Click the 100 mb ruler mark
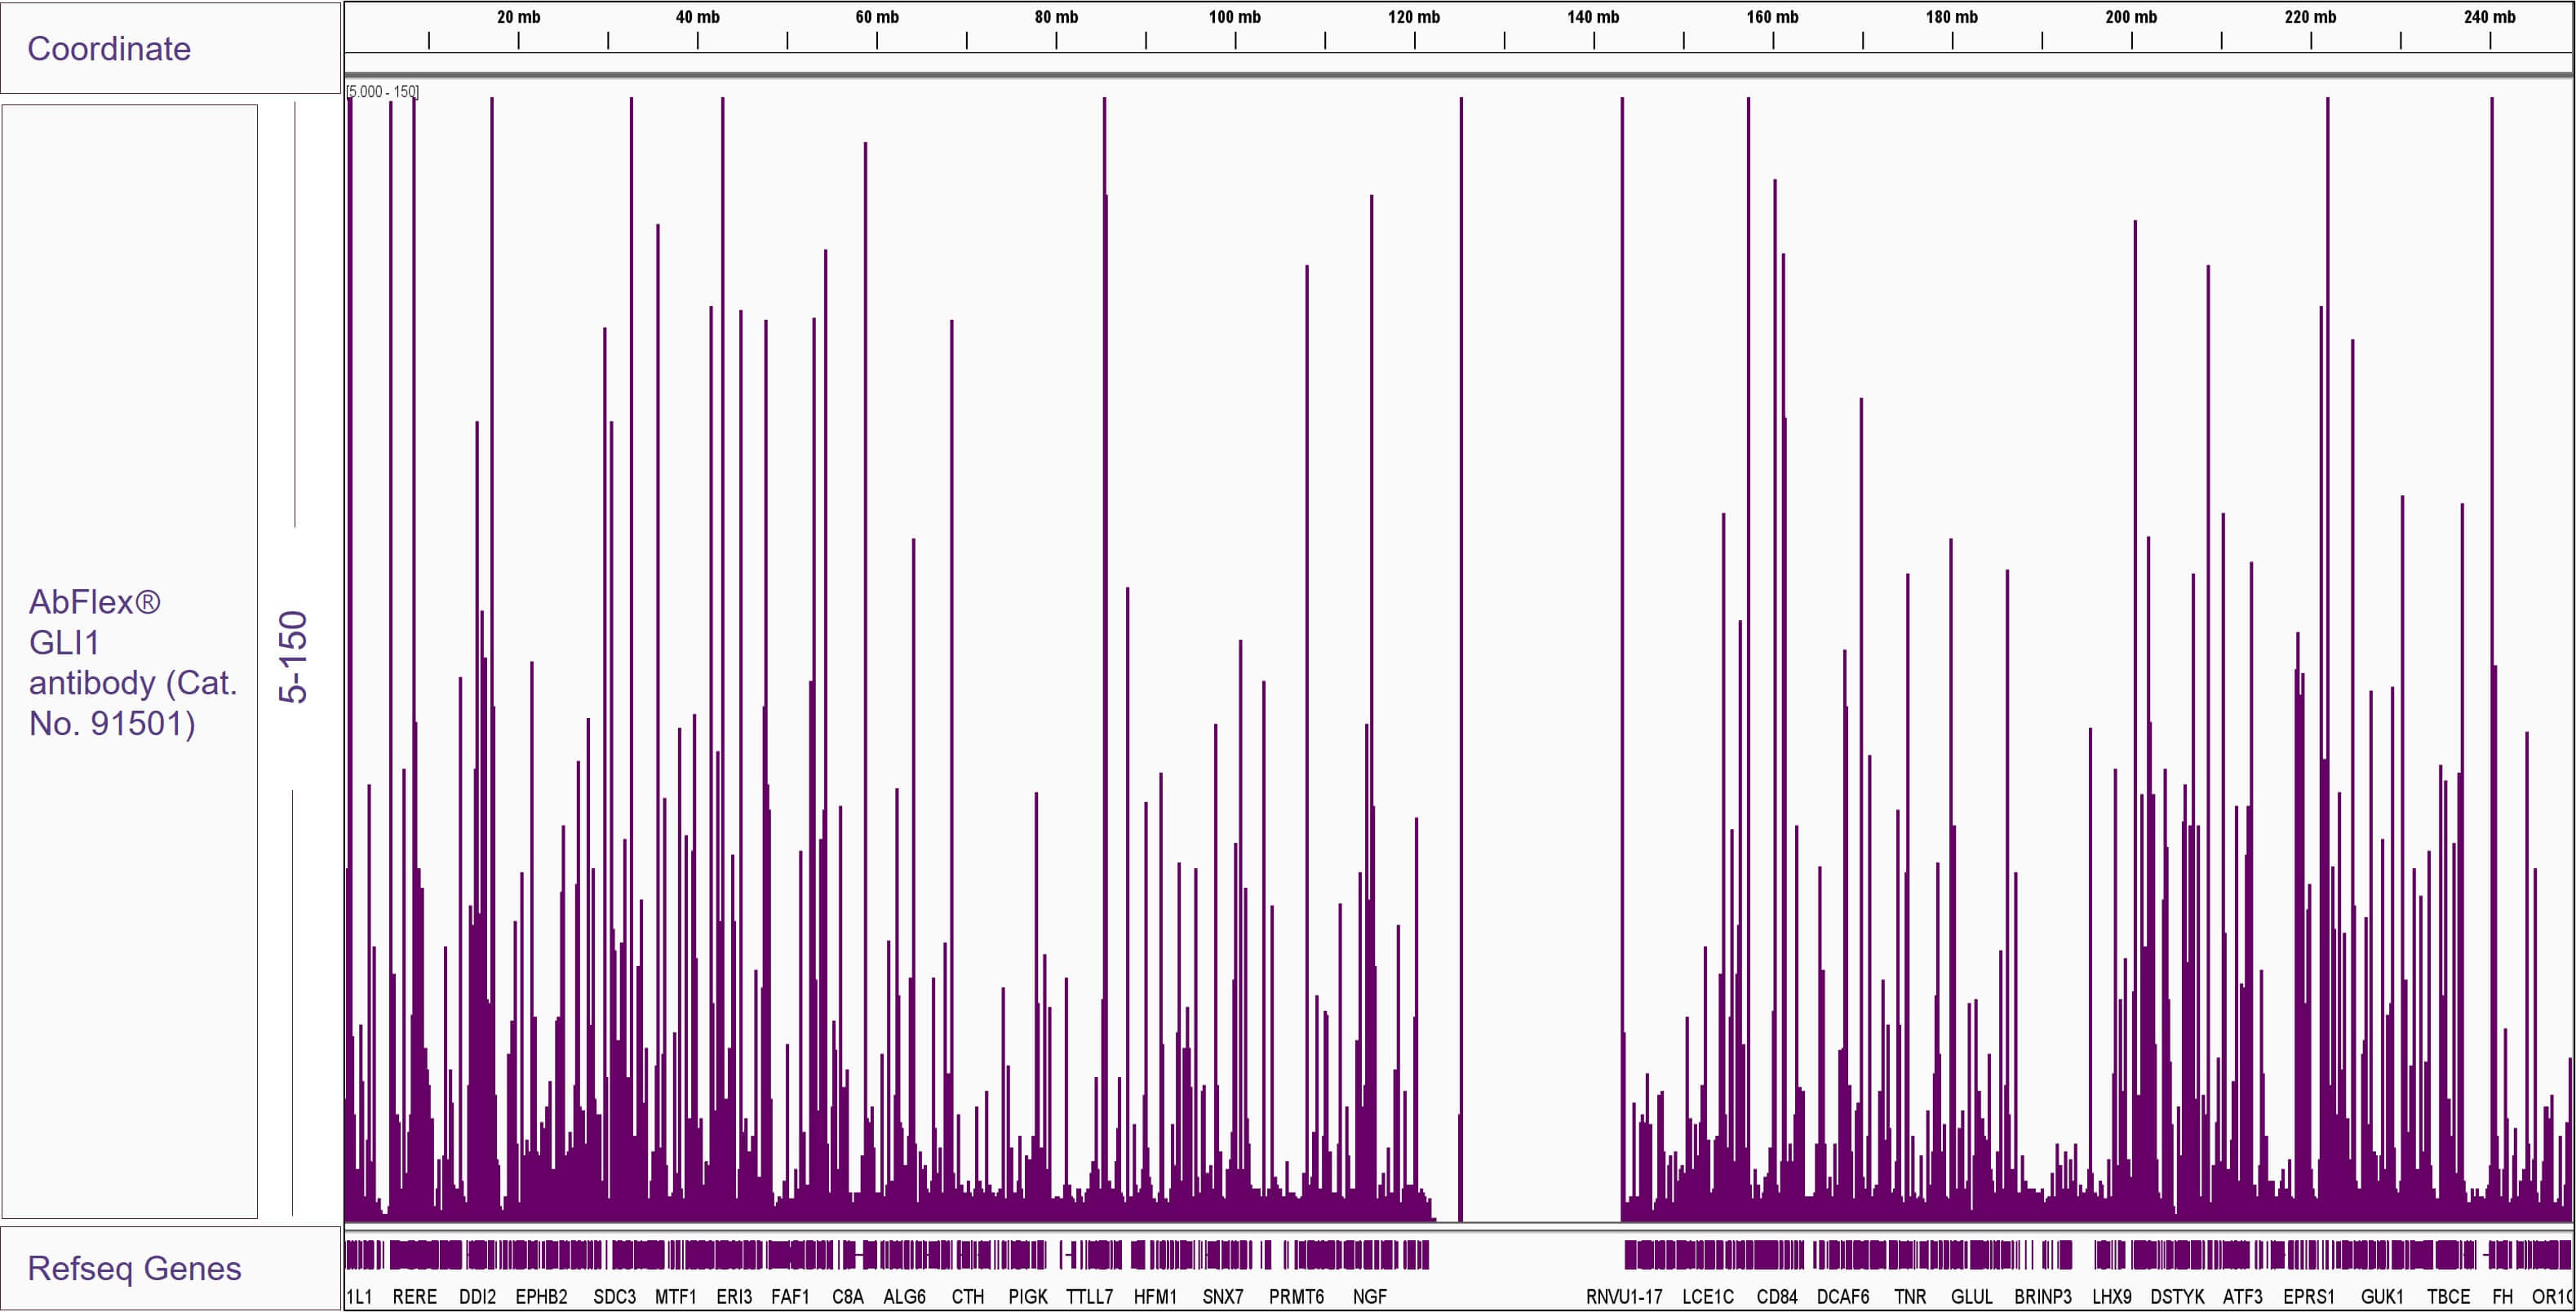Screen dimensions: 2576x1312 [x=1235, y=17]
